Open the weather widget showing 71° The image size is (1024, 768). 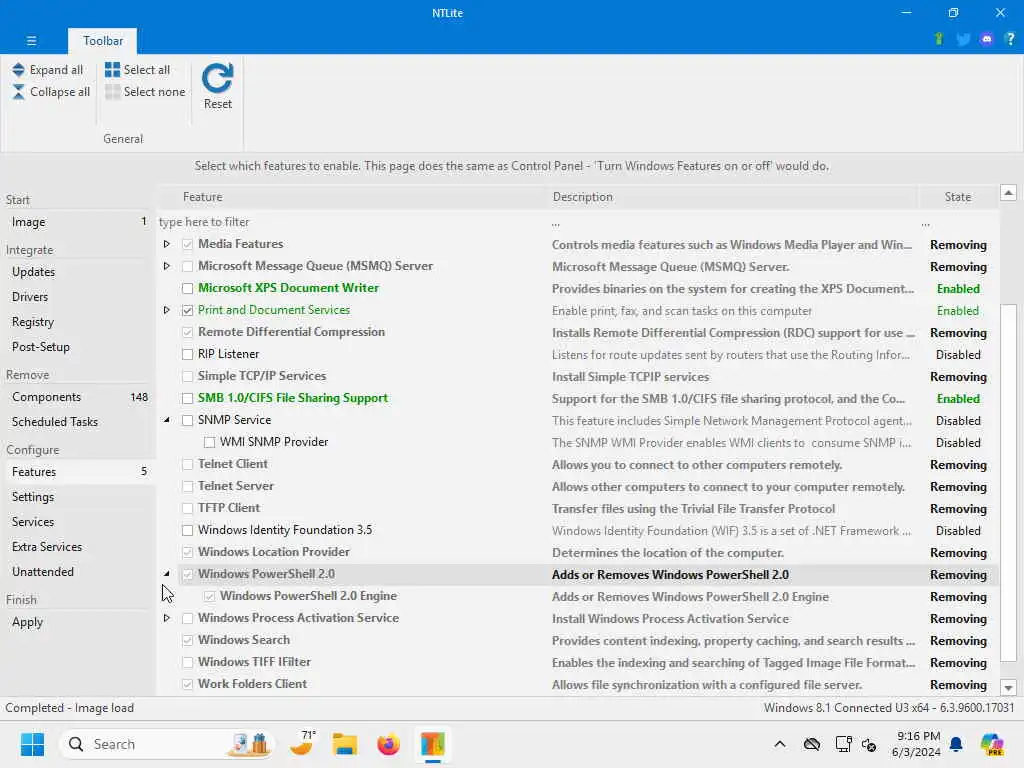click(303, 743)
